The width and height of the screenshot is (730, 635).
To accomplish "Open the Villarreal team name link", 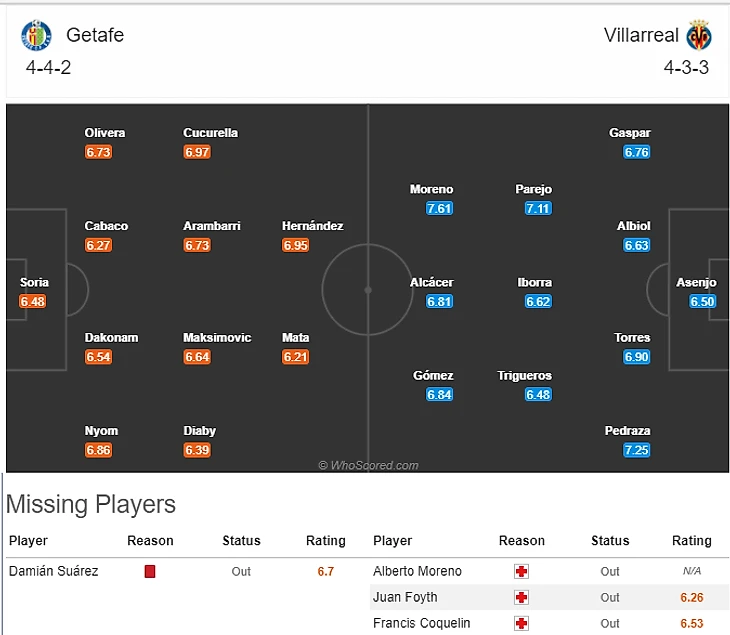I will pos(641,35).
